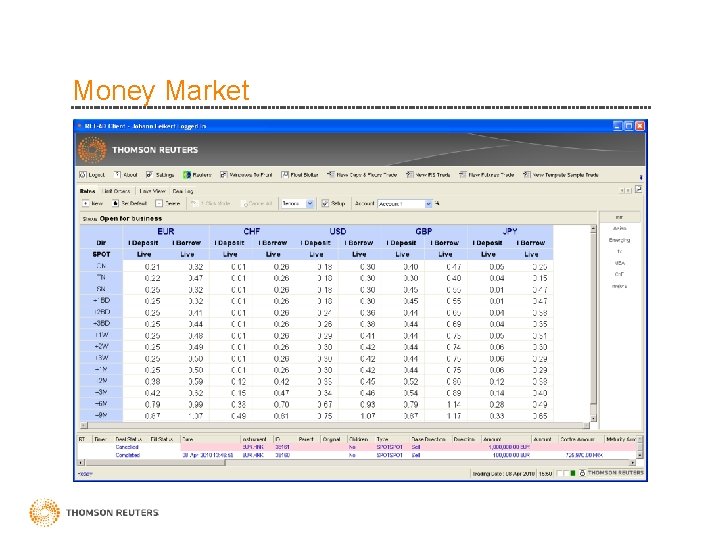This screenshot has width=720, height=540.
Task: Click the greyed 1-Click Mode item
Action: coord(210,203)
